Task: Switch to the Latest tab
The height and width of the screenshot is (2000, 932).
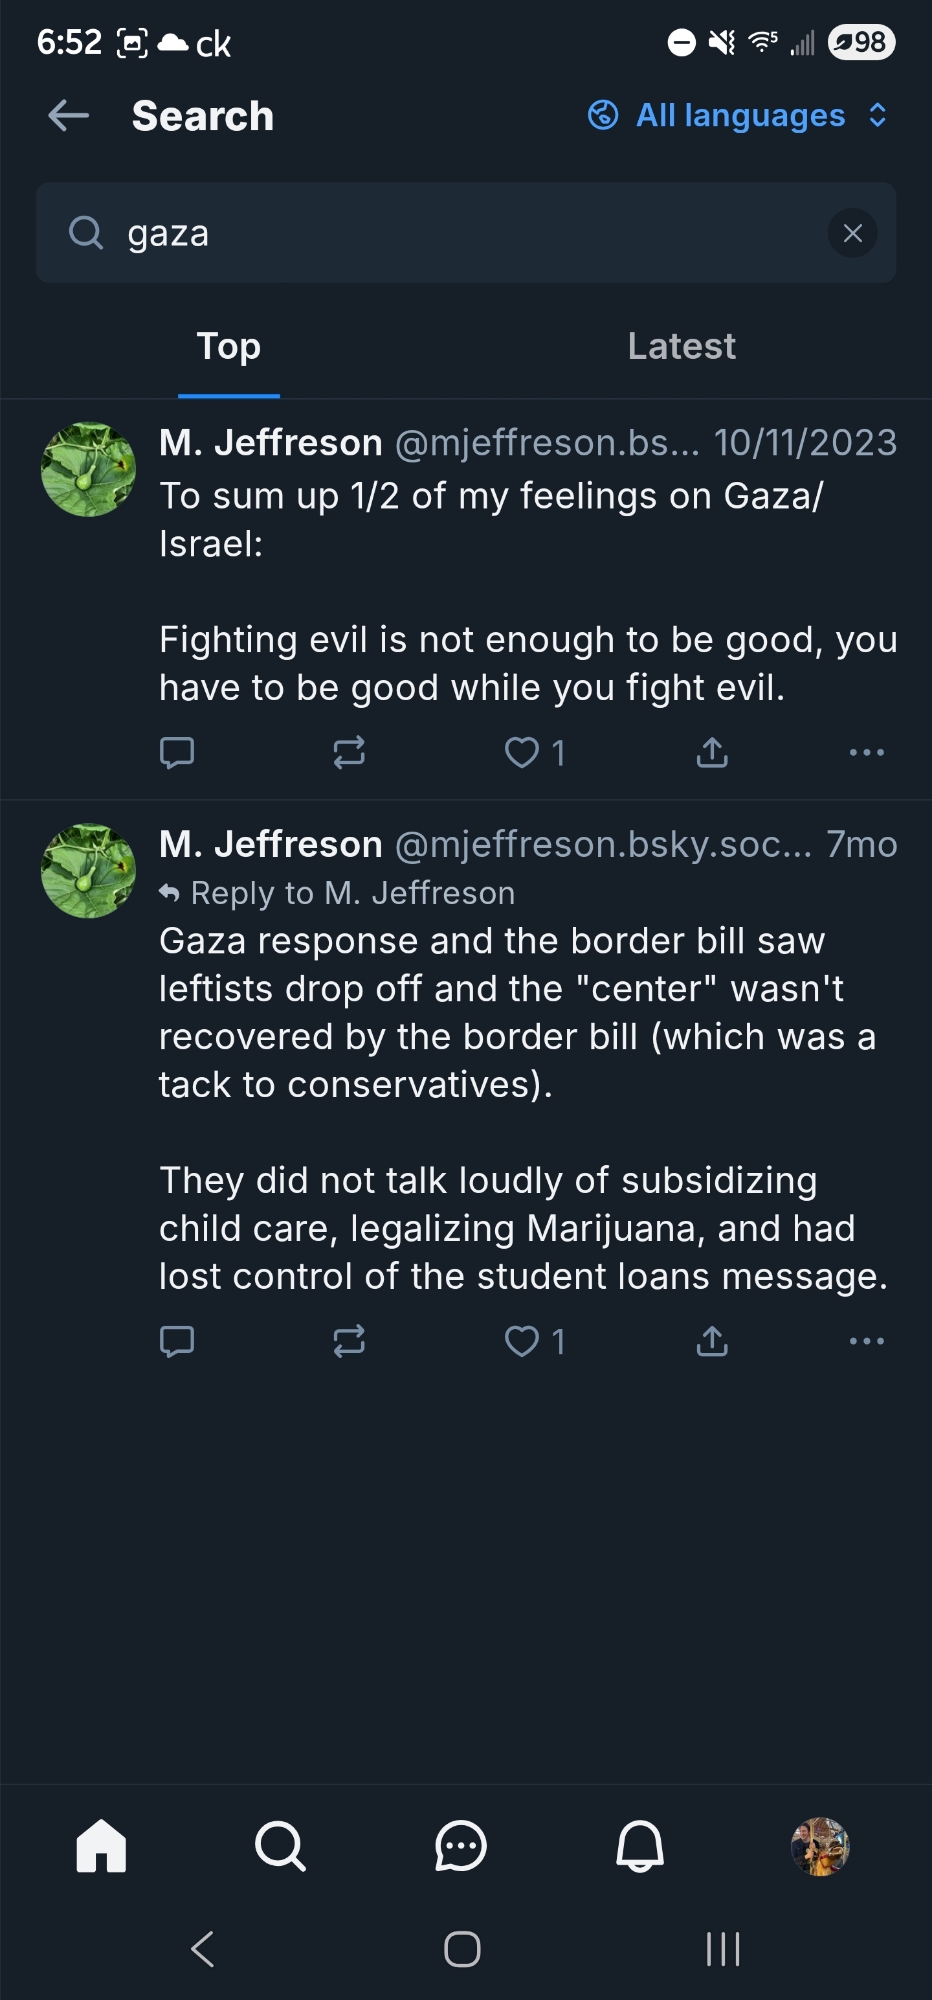Action: (681, 347)
